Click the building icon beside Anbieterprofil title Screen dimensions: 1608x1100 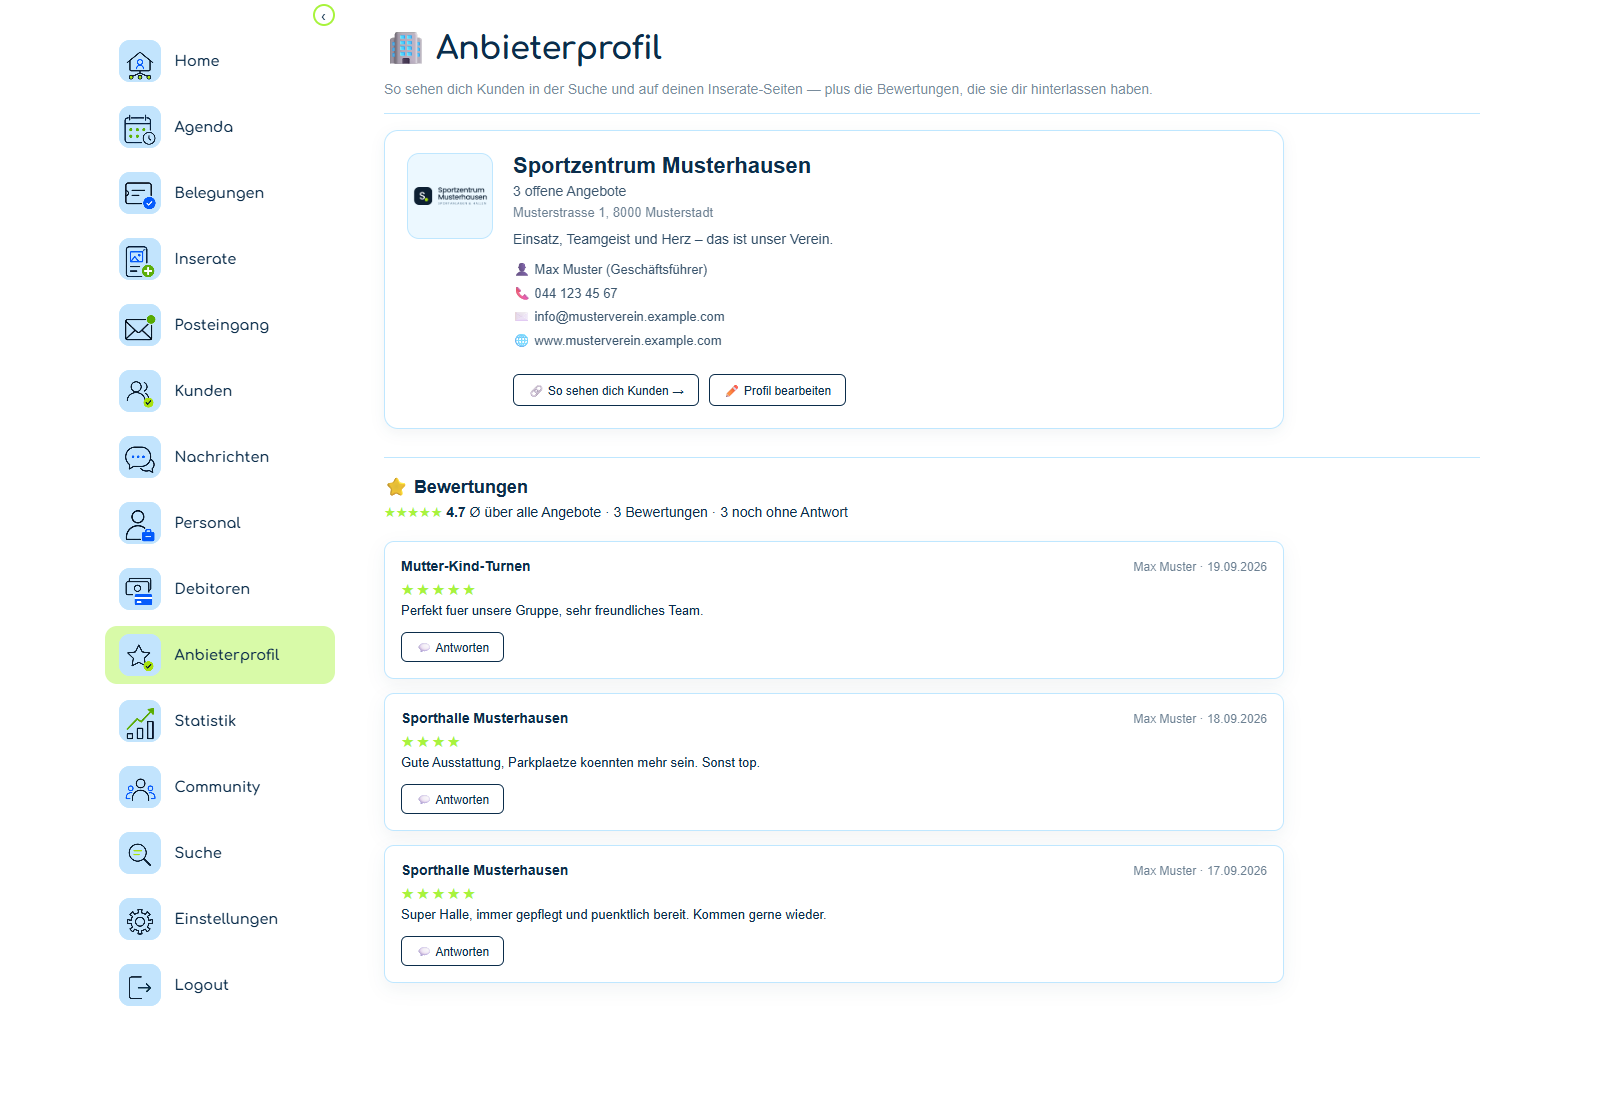coord(405,47)
